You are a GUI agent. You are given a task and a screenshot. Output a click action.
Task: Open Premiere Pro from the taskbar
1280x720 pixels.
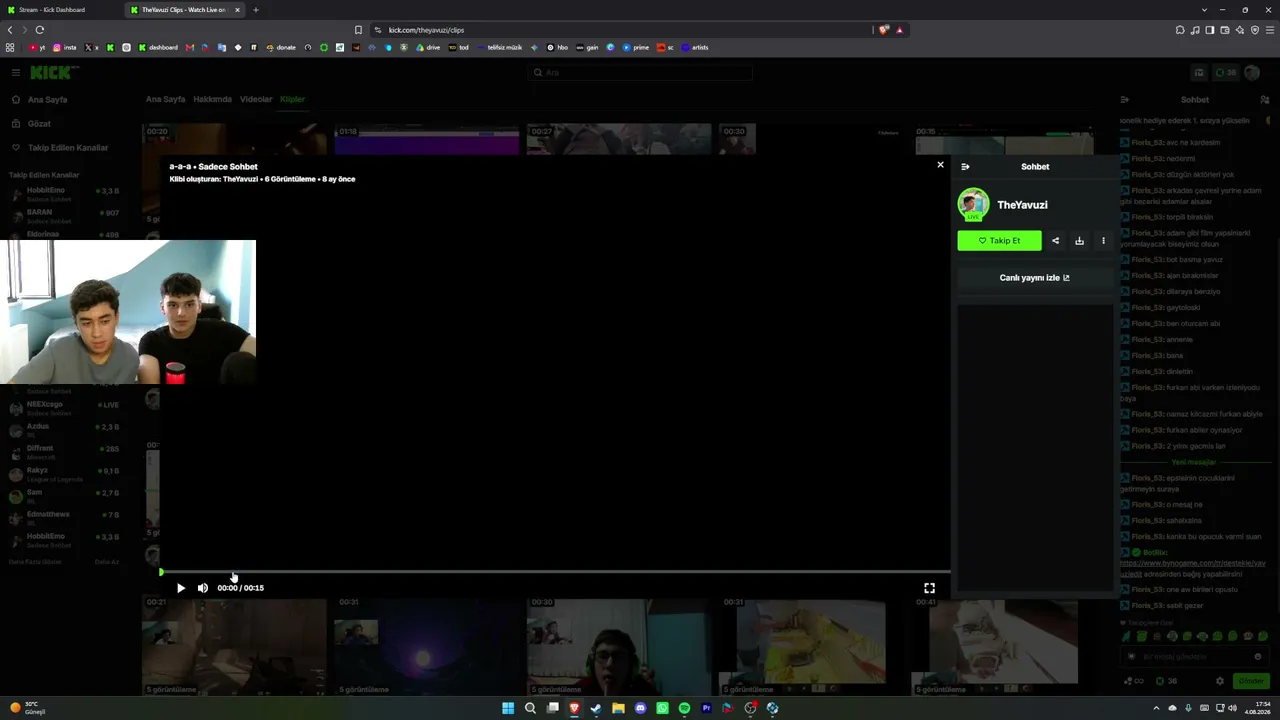tap(706, 708)
